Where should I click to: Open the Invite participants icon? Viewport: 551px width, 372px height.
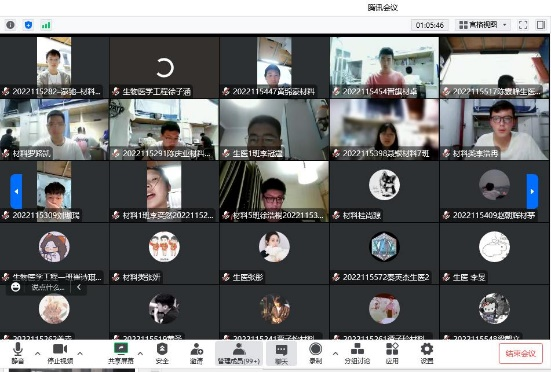coord(196,353)
